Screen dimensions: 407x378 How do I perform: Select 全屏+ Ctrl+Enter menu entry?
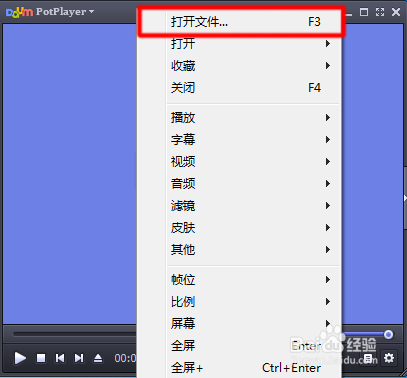(x=239, y=368)
